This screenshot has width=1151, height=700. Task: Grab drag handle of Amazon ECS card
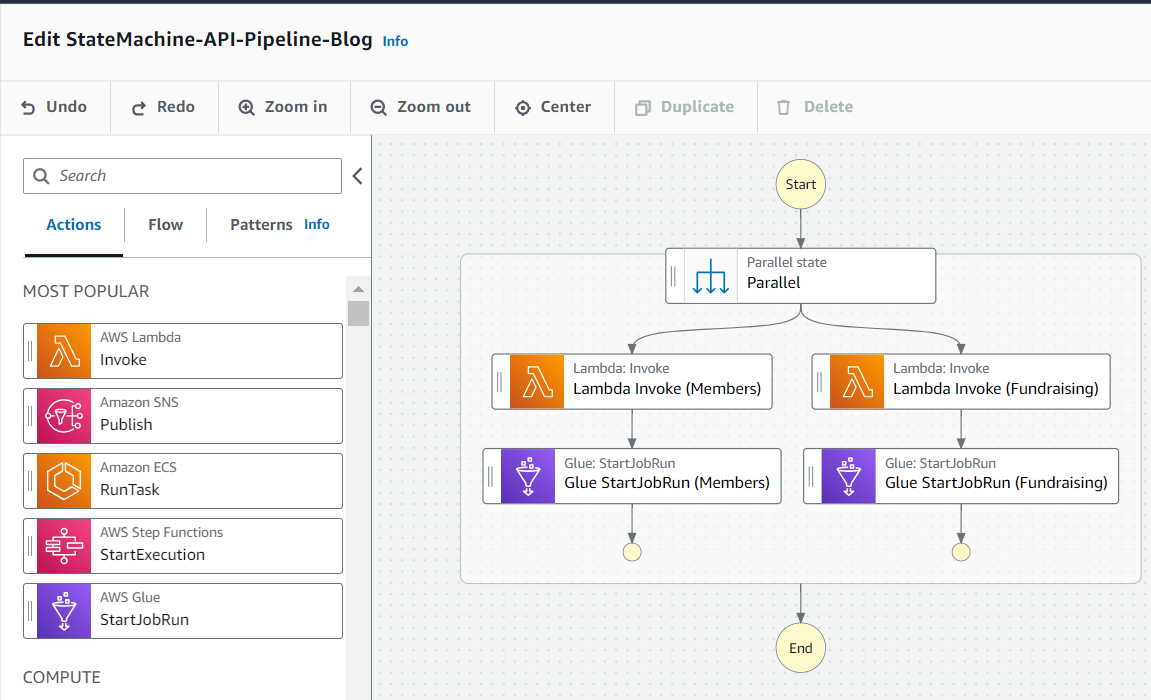(30, 481)
